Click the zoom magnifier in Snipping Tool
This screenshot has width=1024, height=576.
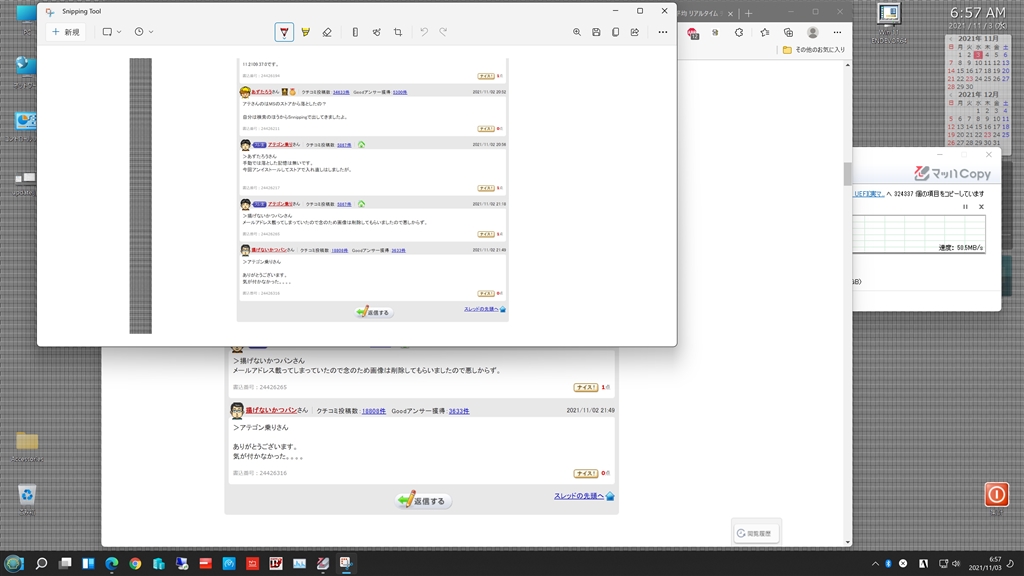point(577,32)
